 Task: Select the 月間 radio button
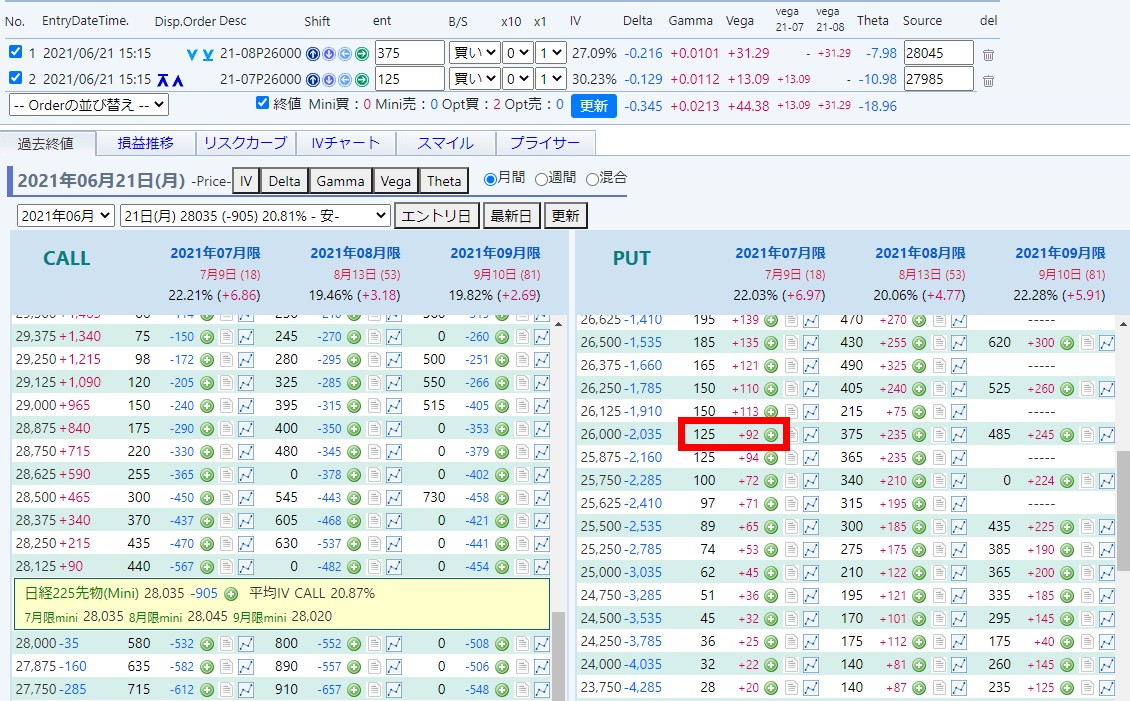(x=490, y=179)
